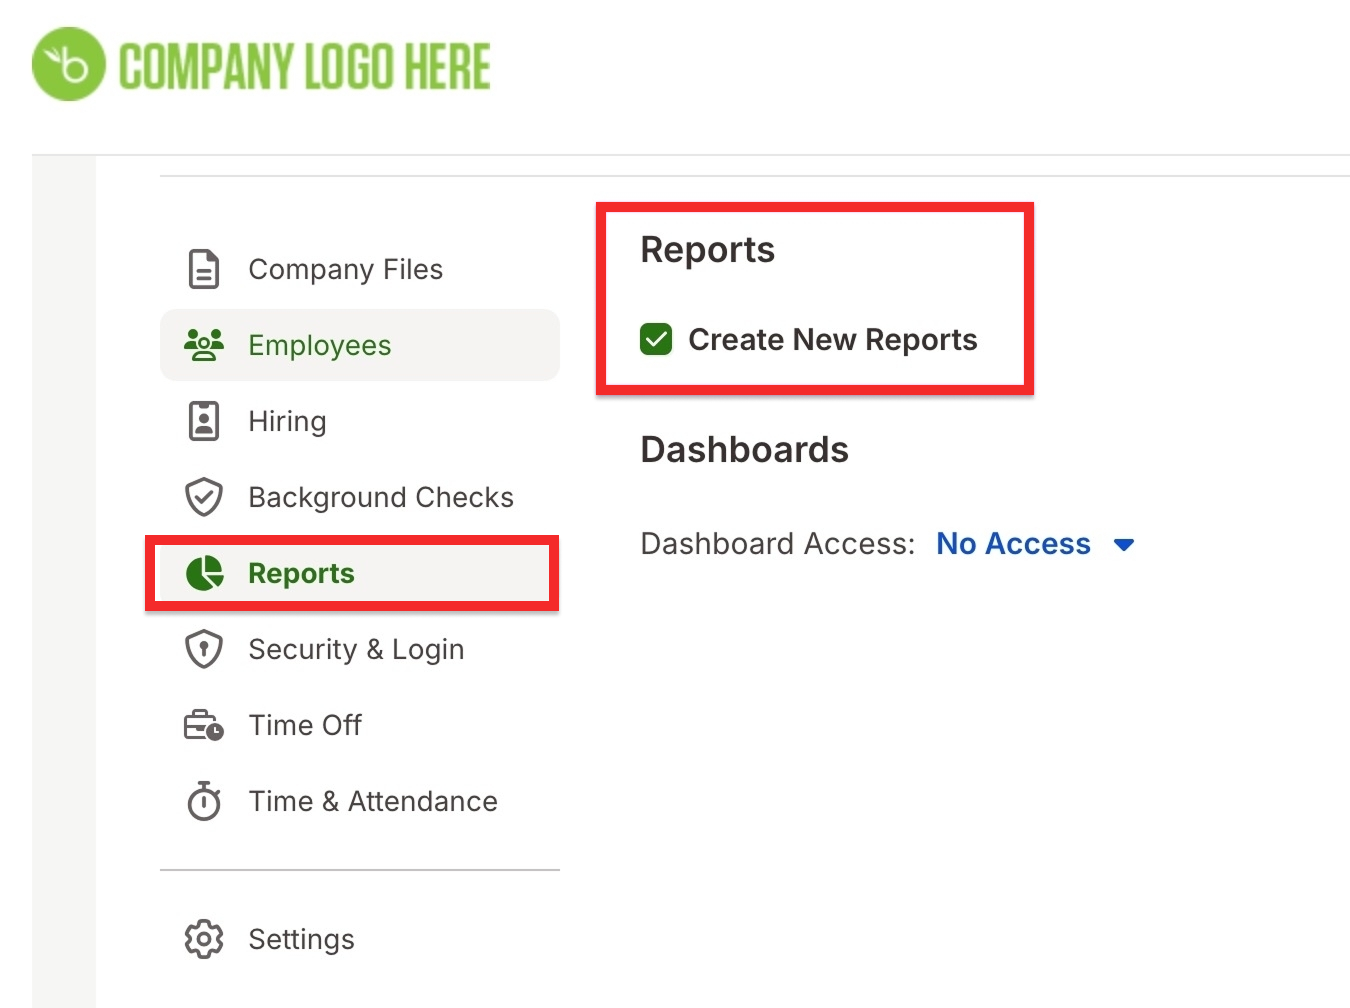
Task: Click the Hiring ID badge icon
Action: (x=204, y=421)
